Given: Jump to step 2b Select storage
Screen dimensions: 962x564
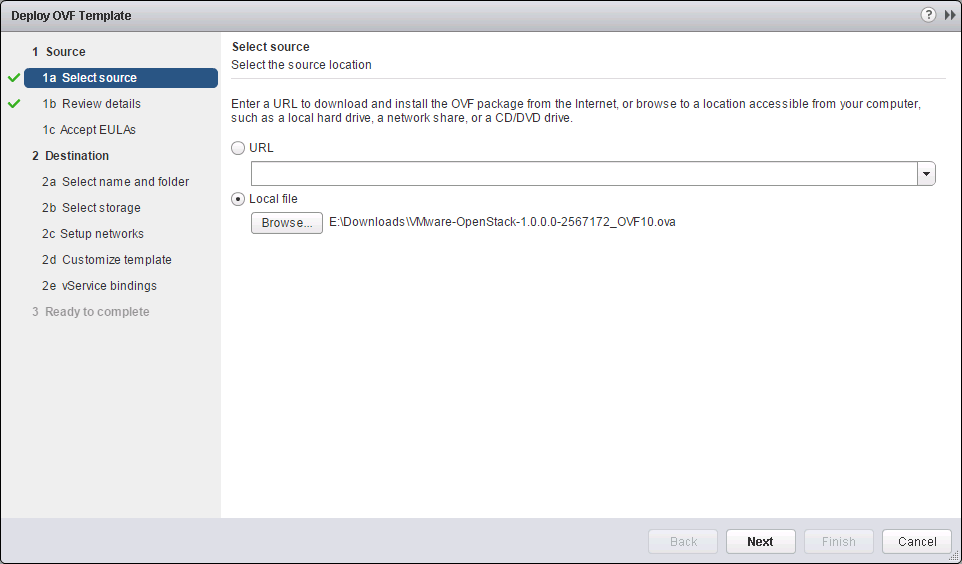Looking at the screenshot, I should pos(91,208).
